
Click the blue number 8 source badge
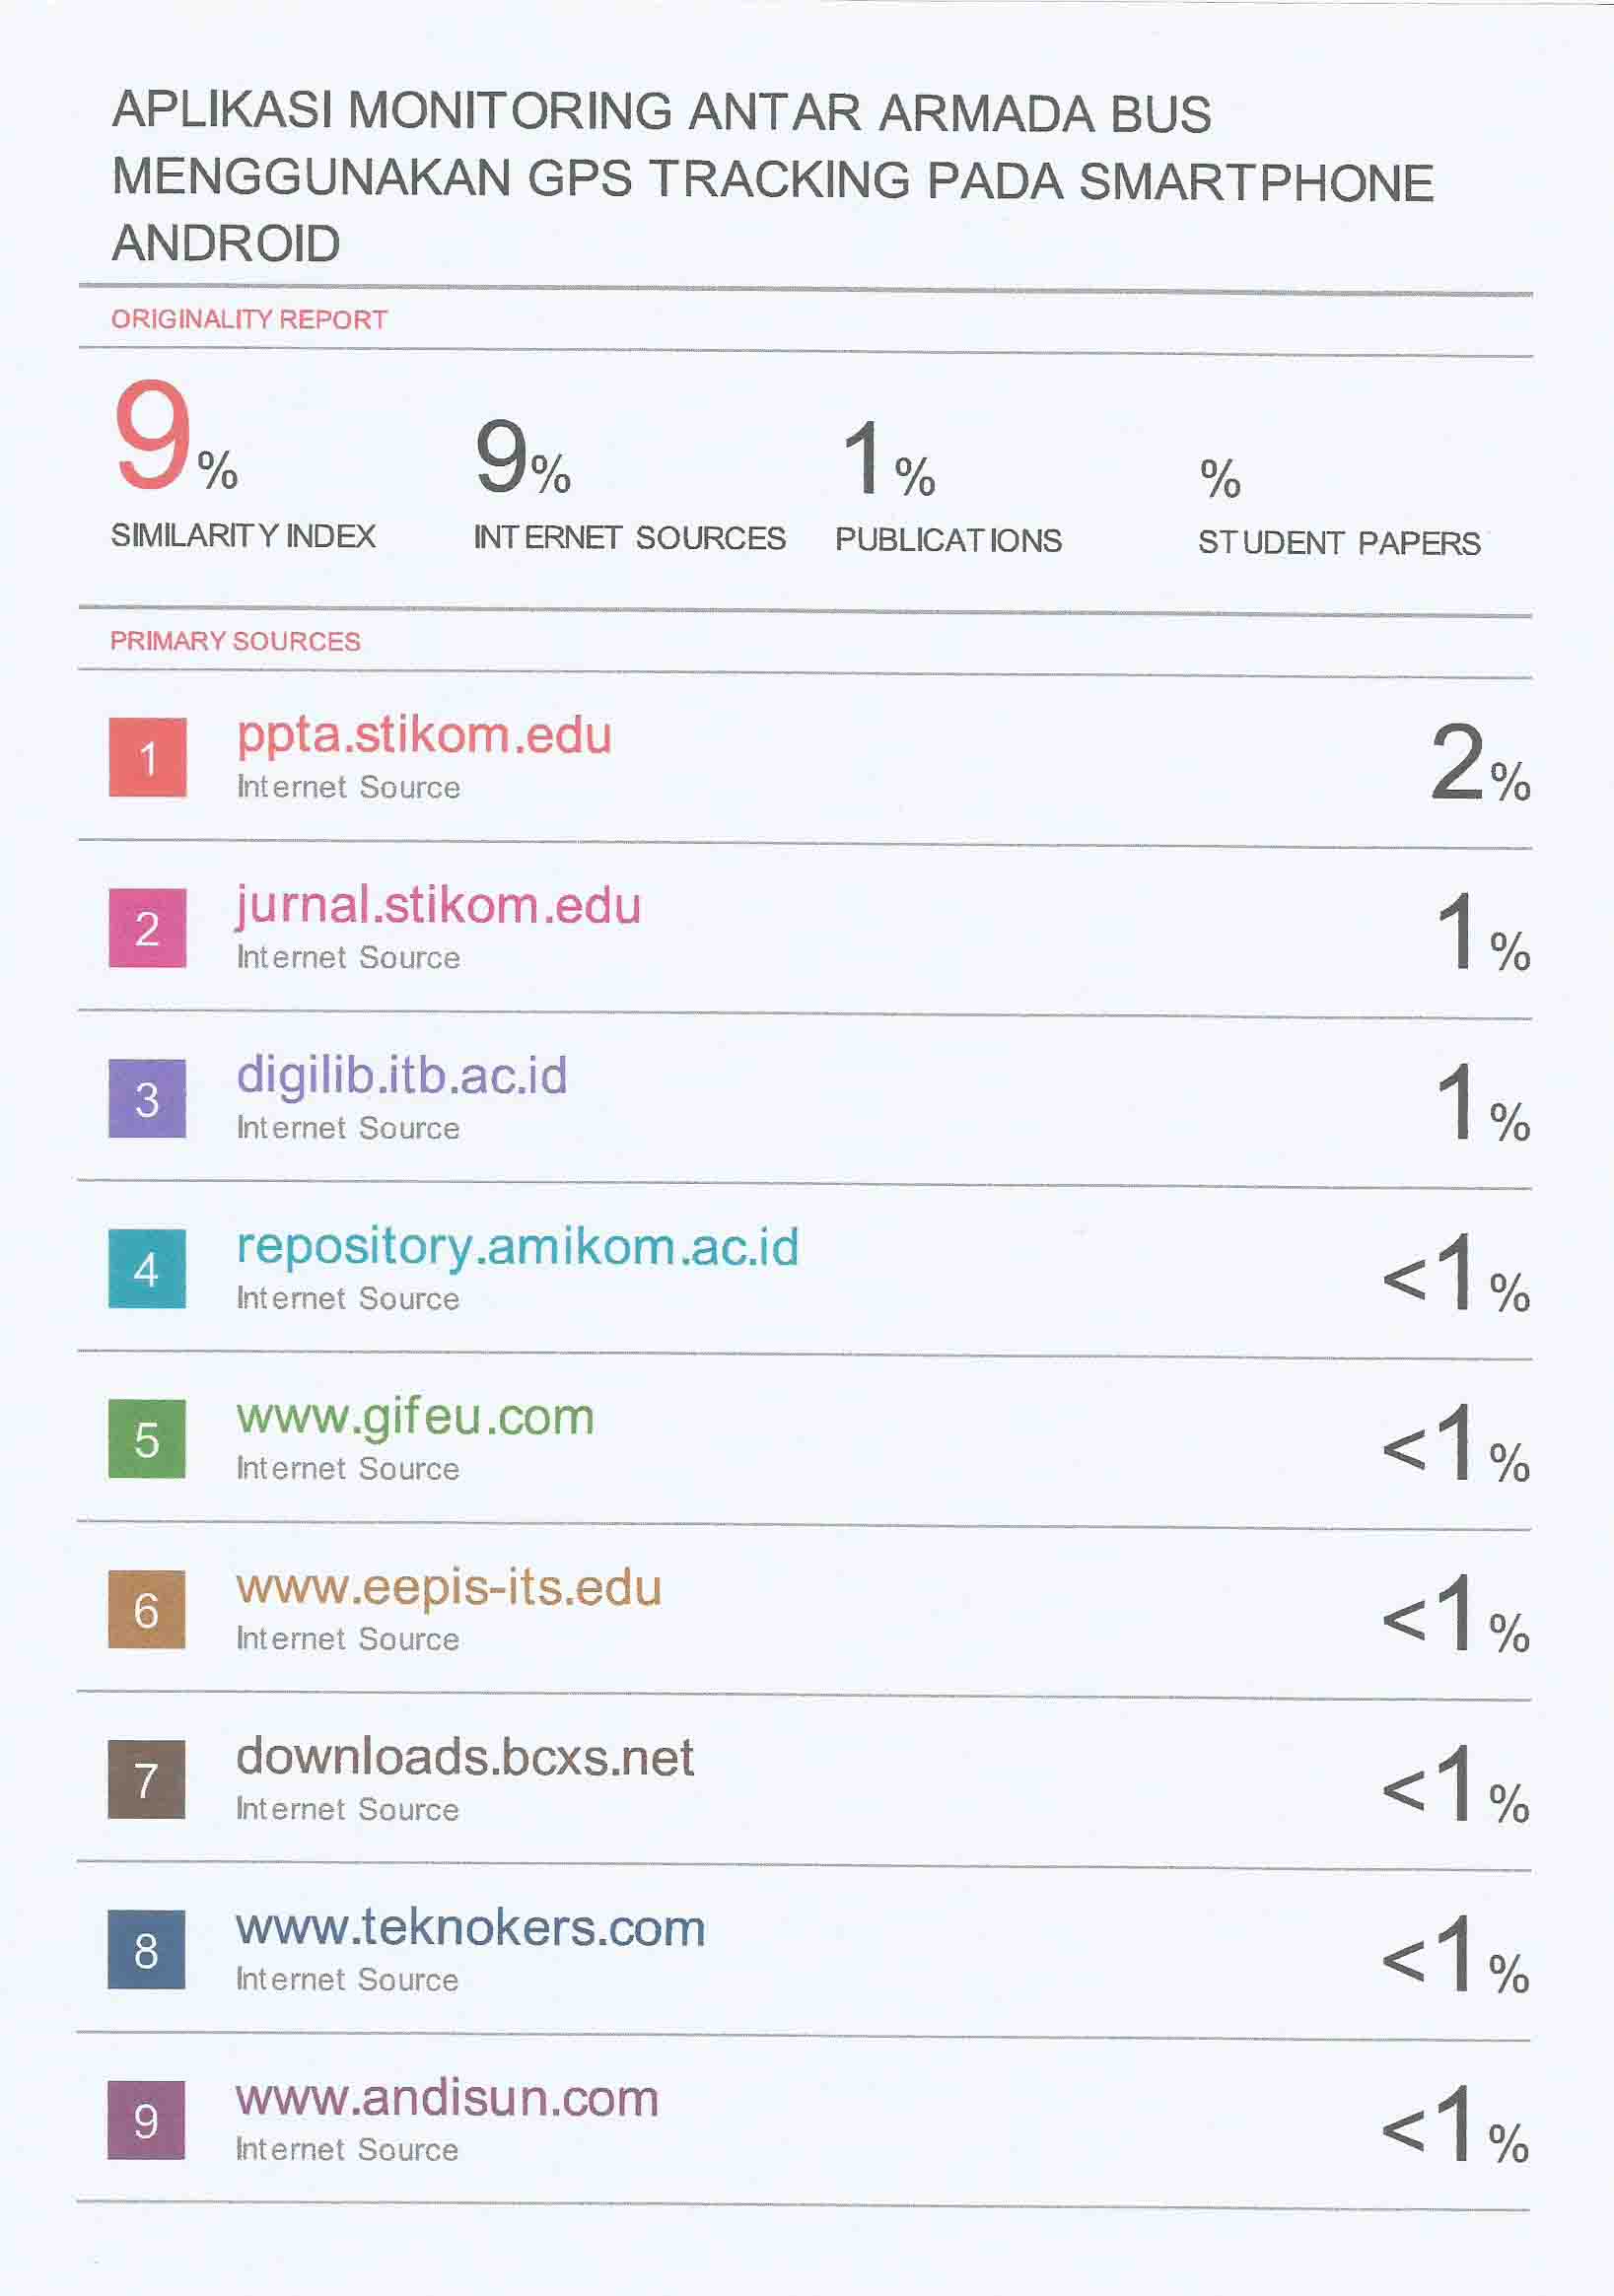click(x=147, y=1949)
